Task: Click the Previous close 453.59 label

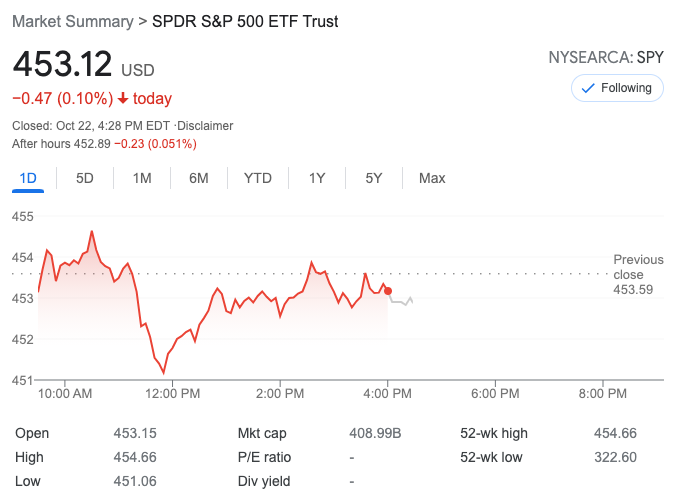Action: [x=635, y=274]
